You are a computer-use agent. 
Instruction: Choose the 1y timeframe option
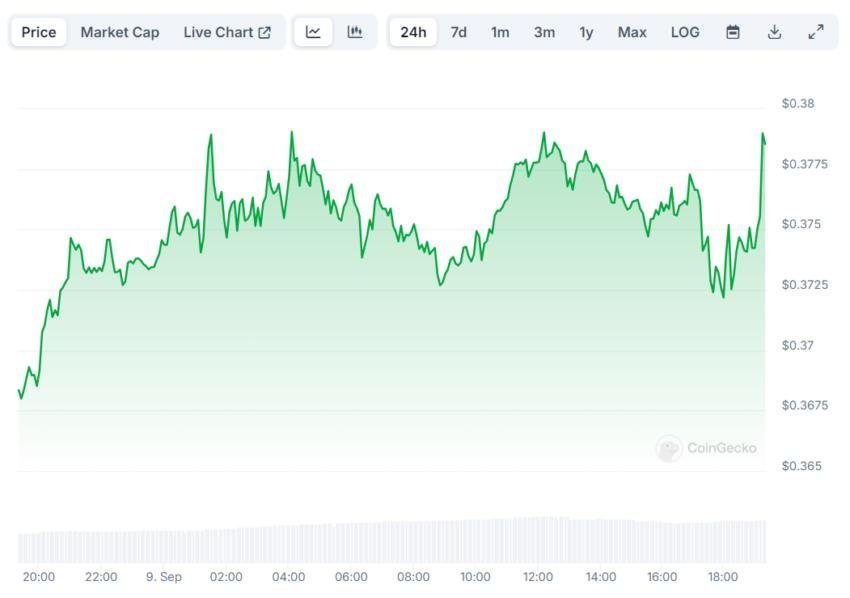(x=586, y=31)
